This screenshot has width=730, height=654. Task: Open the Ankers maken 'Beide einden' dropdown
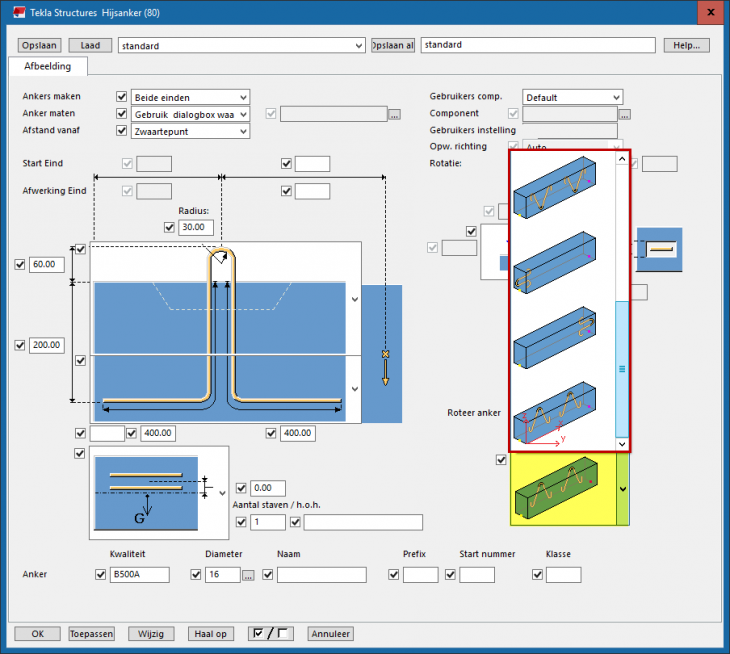[190, 97]
